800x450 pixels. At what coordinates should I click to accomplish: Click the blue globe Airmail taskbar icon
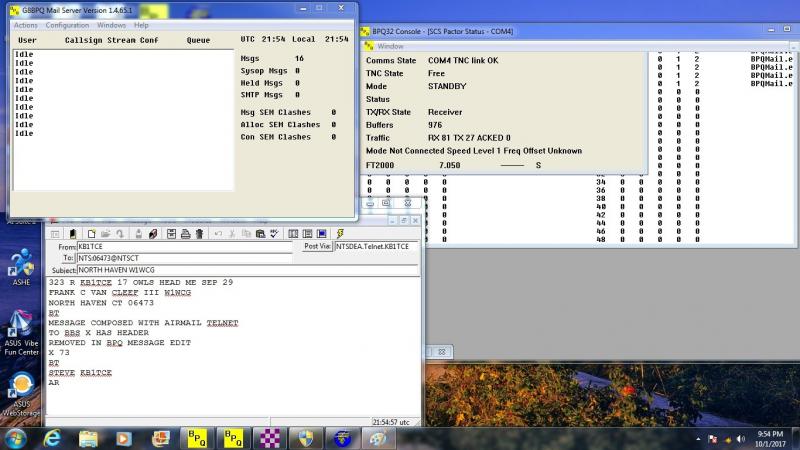(342, 439)
